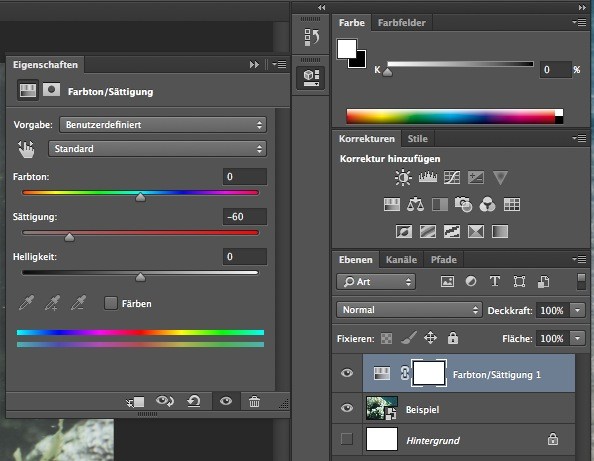594x461 pixels.
Task: Add an Exposure adjustment
Action: click(x=476, y=177)
